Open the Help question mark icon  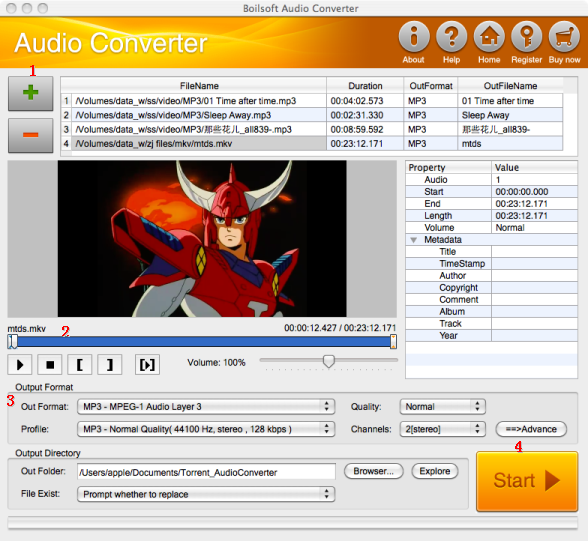tap(452, 37)
